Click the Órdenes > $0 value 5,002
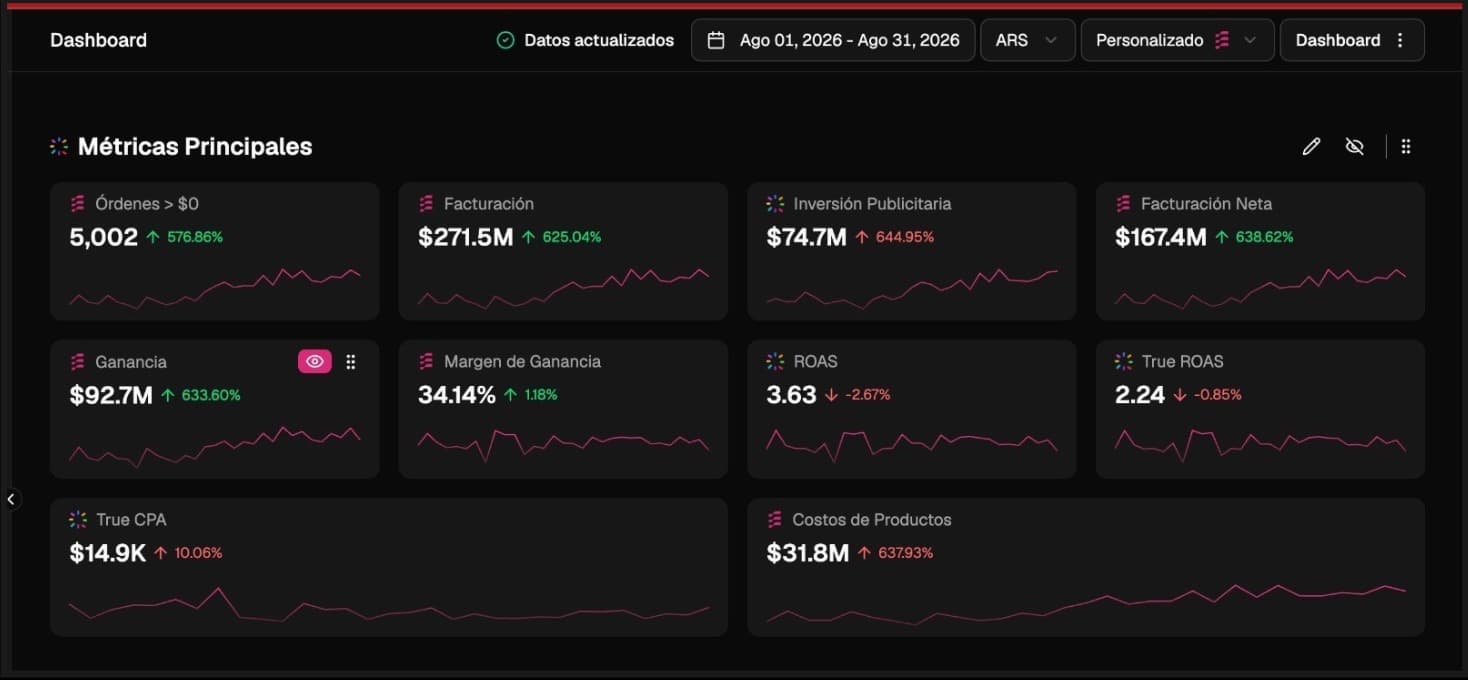The height and width of the screenshot is (680, 1468). (104, 237)
